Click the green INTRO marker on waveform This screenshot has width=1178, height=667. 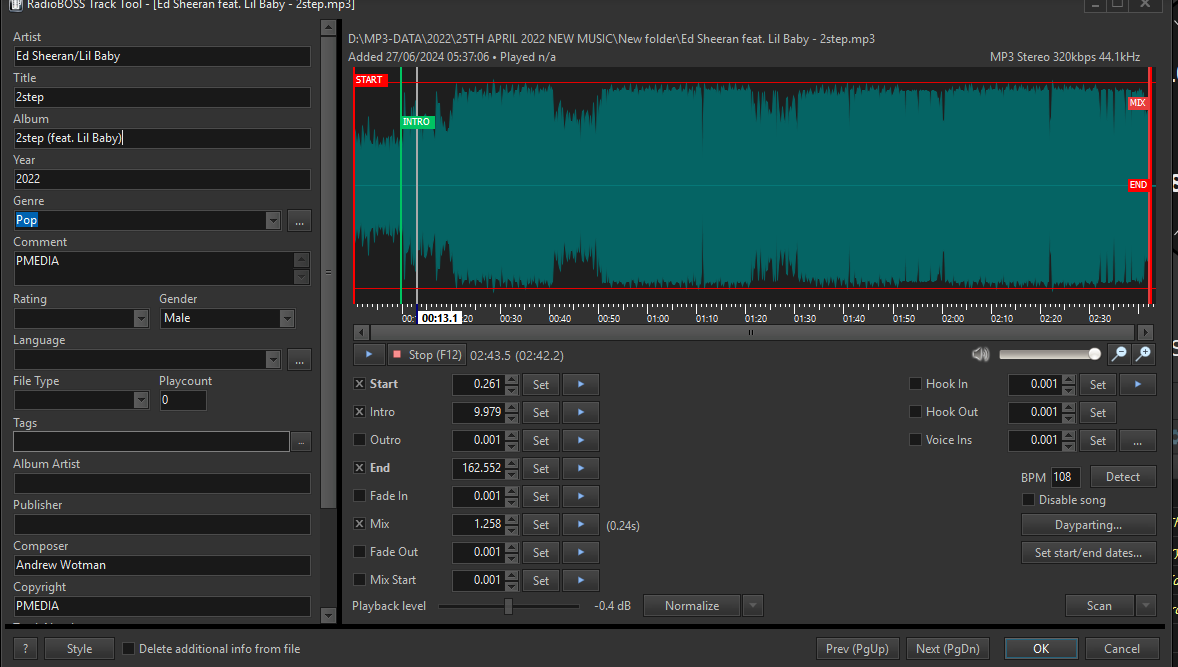coord(417,122)
